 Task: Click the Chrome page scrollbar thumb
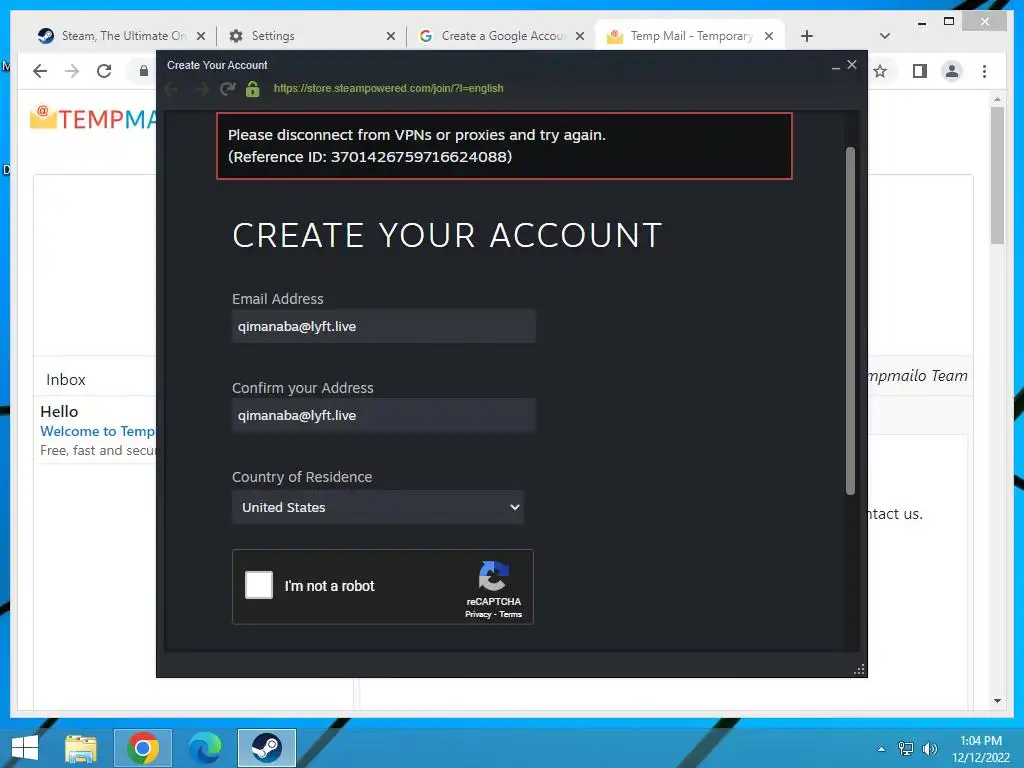click(997, 176)
